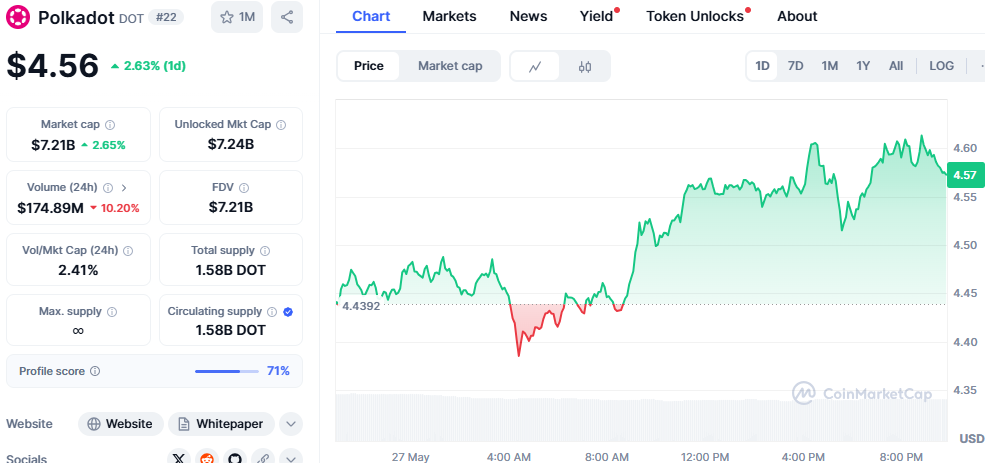Click the 12:00 PM time axis label
The width and height of the screenshot is (985, 463).
pos(704,457)
